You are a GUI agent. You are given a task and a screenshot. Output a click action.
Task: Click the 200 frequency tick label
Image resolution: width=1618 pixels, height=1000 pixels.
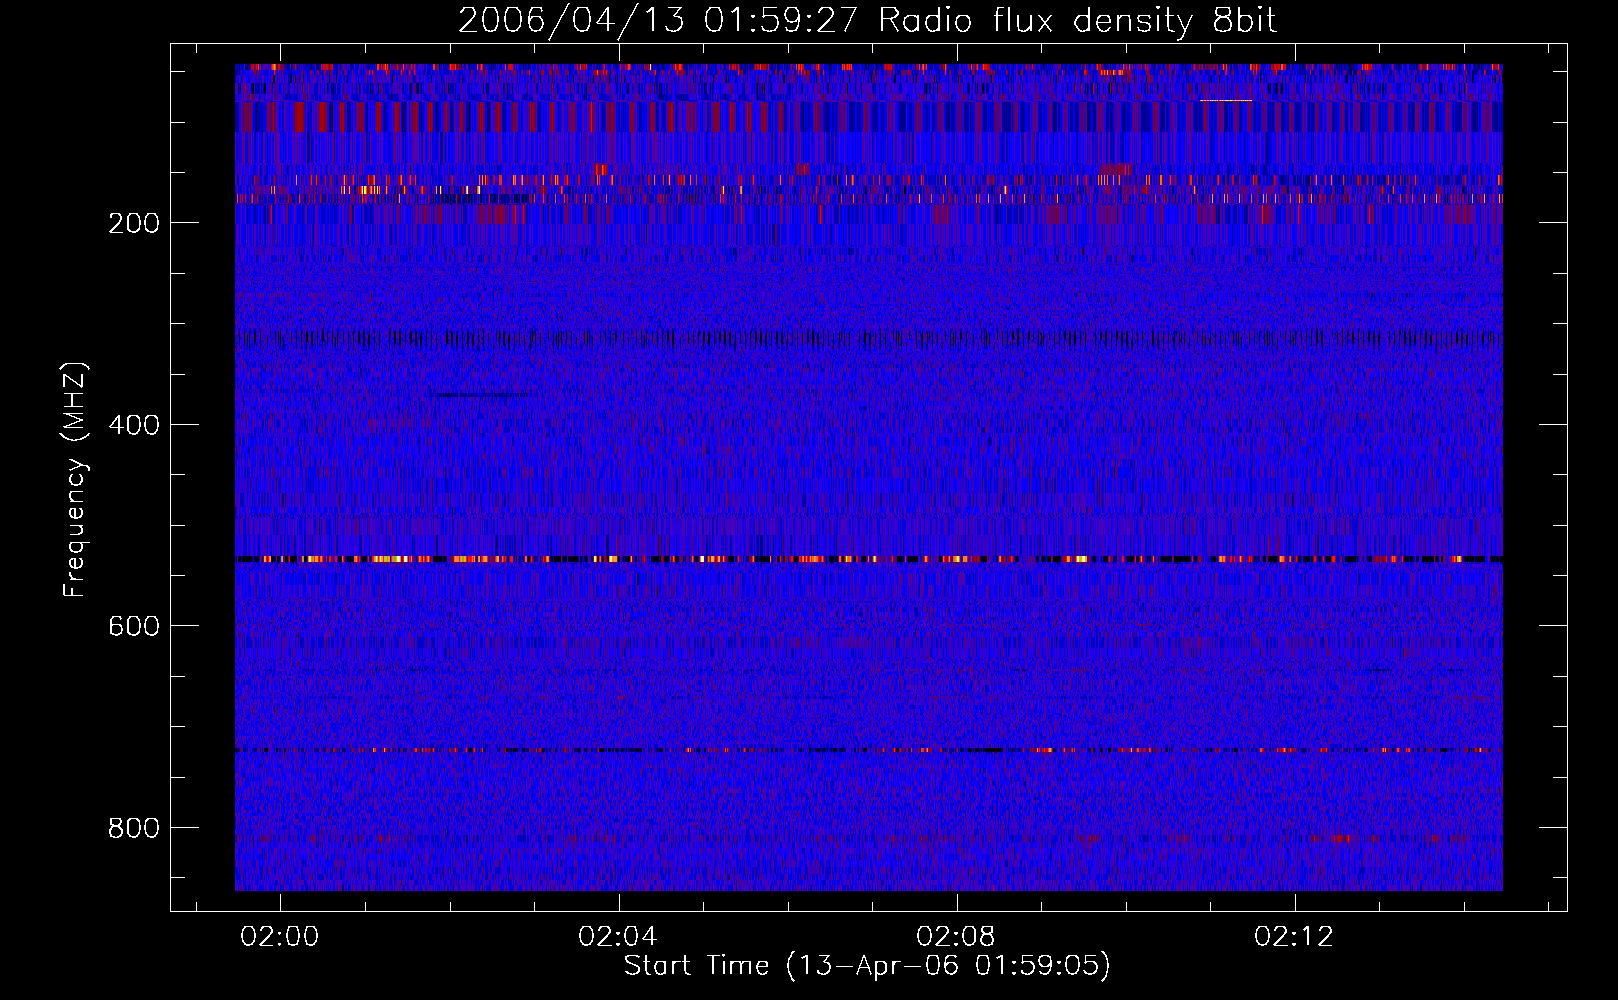click(x=134, y=223)
